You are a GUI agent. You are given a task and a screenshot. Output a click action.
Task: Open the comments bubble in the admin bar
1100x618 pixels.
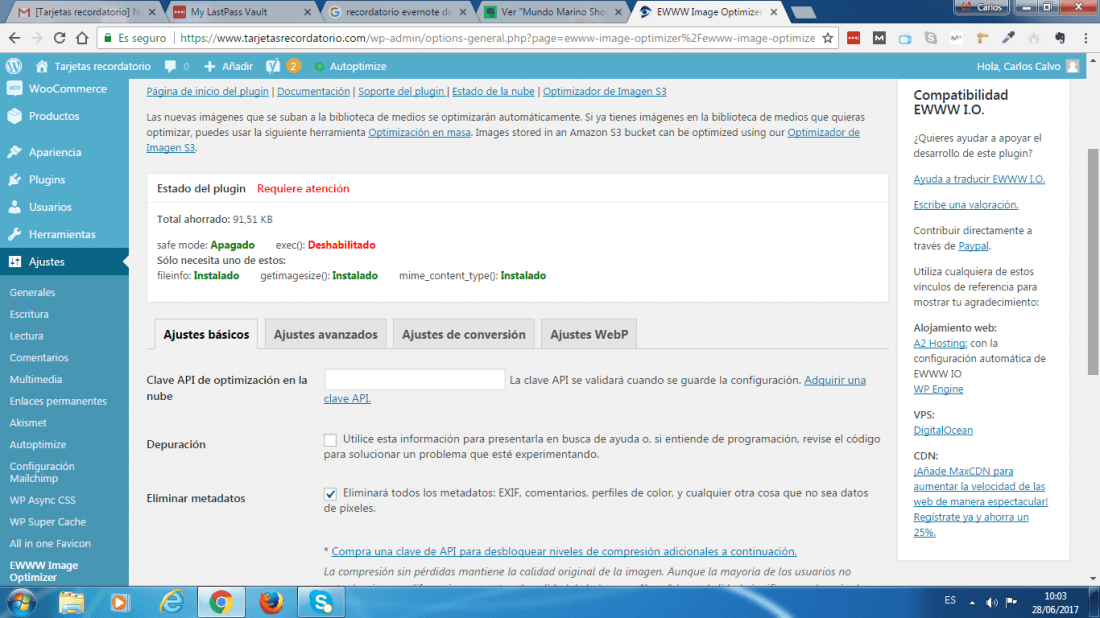coord(170,66)
